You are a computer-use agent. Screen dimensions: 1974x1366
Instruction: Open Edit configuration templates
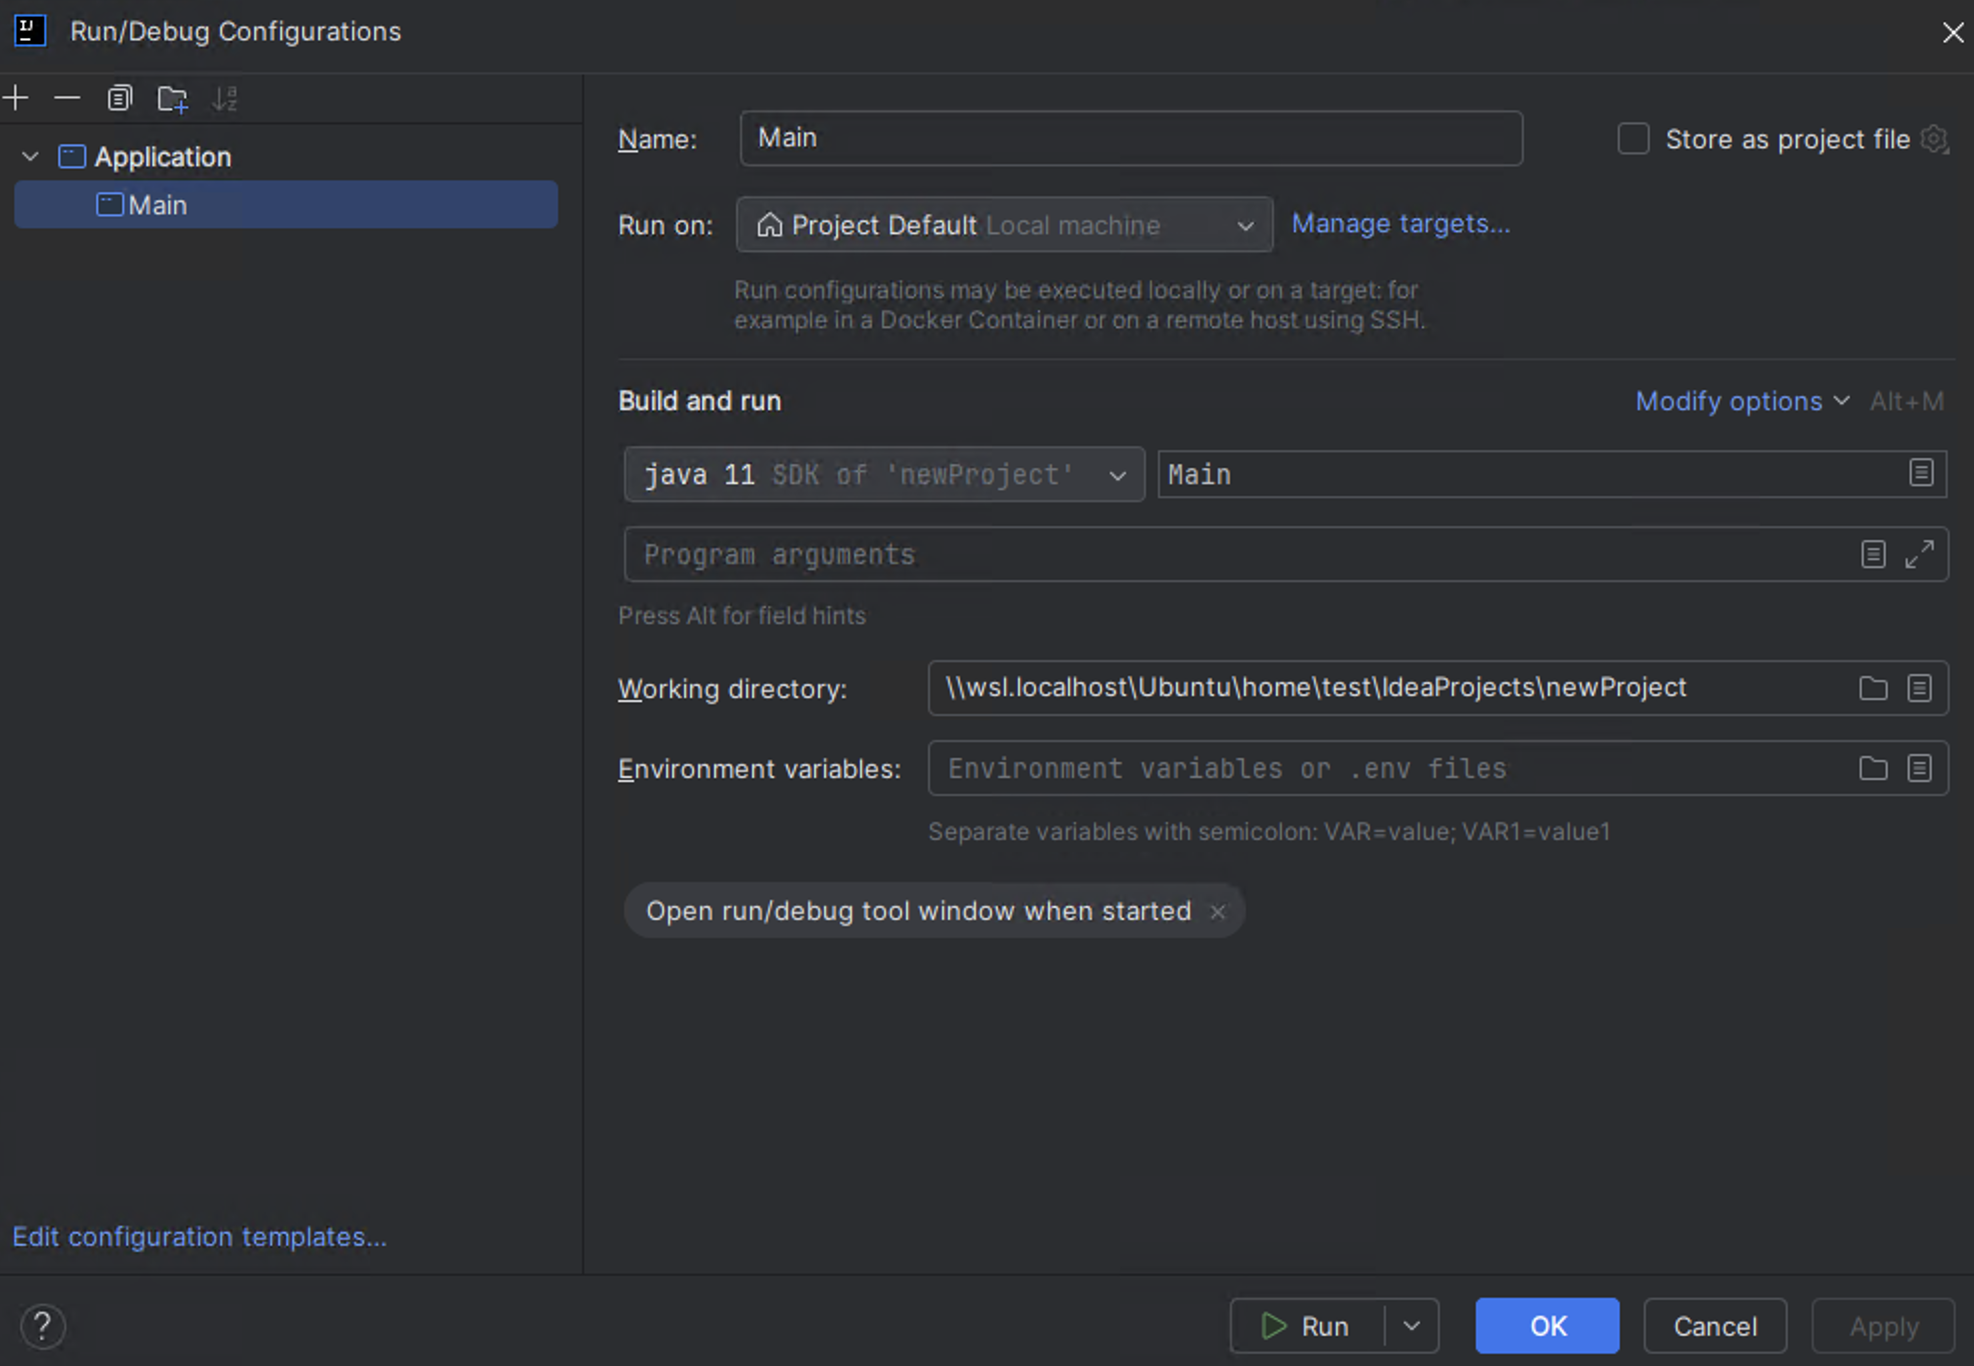199,1236
